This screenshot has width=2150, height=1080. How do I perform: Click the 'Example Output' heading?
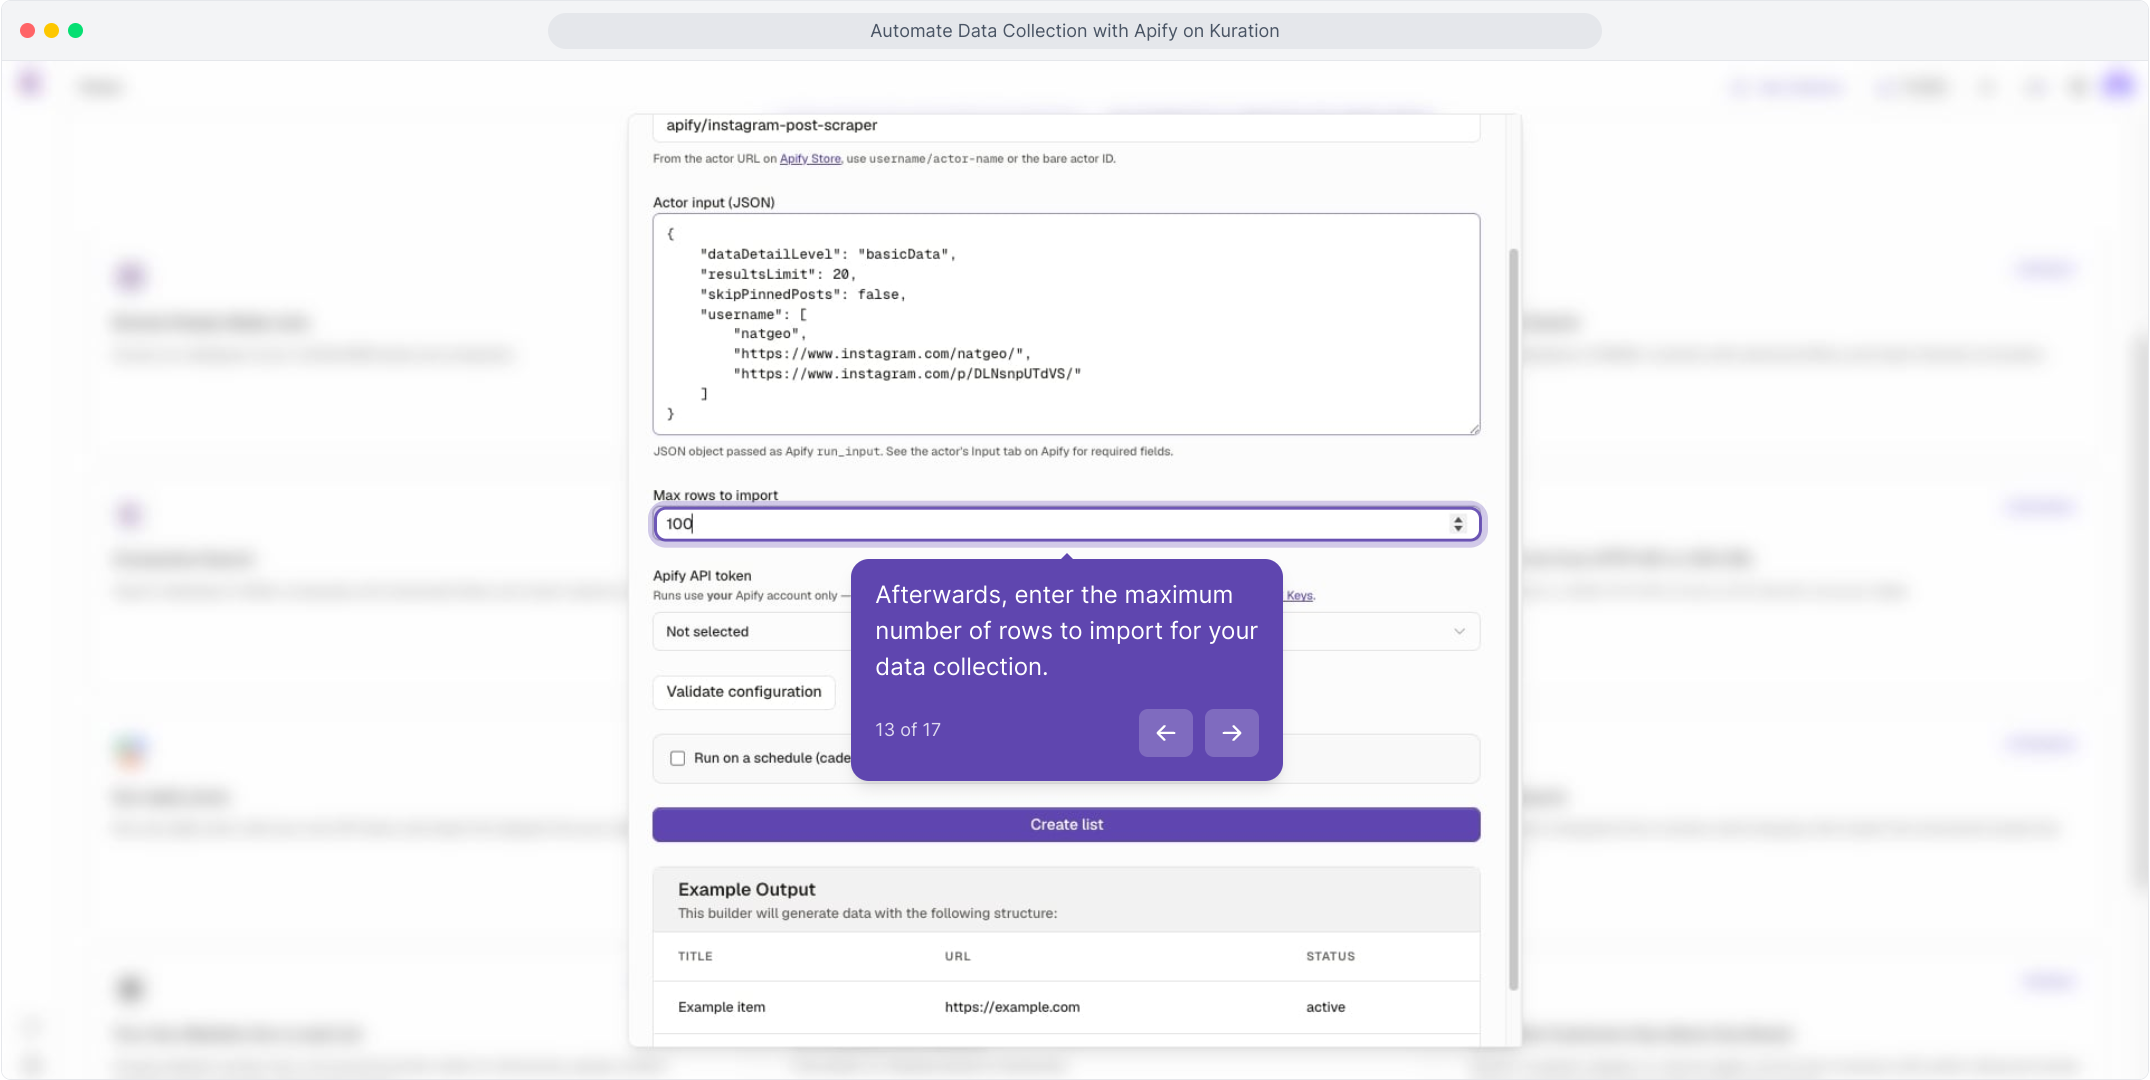click(x=746, y=890)
